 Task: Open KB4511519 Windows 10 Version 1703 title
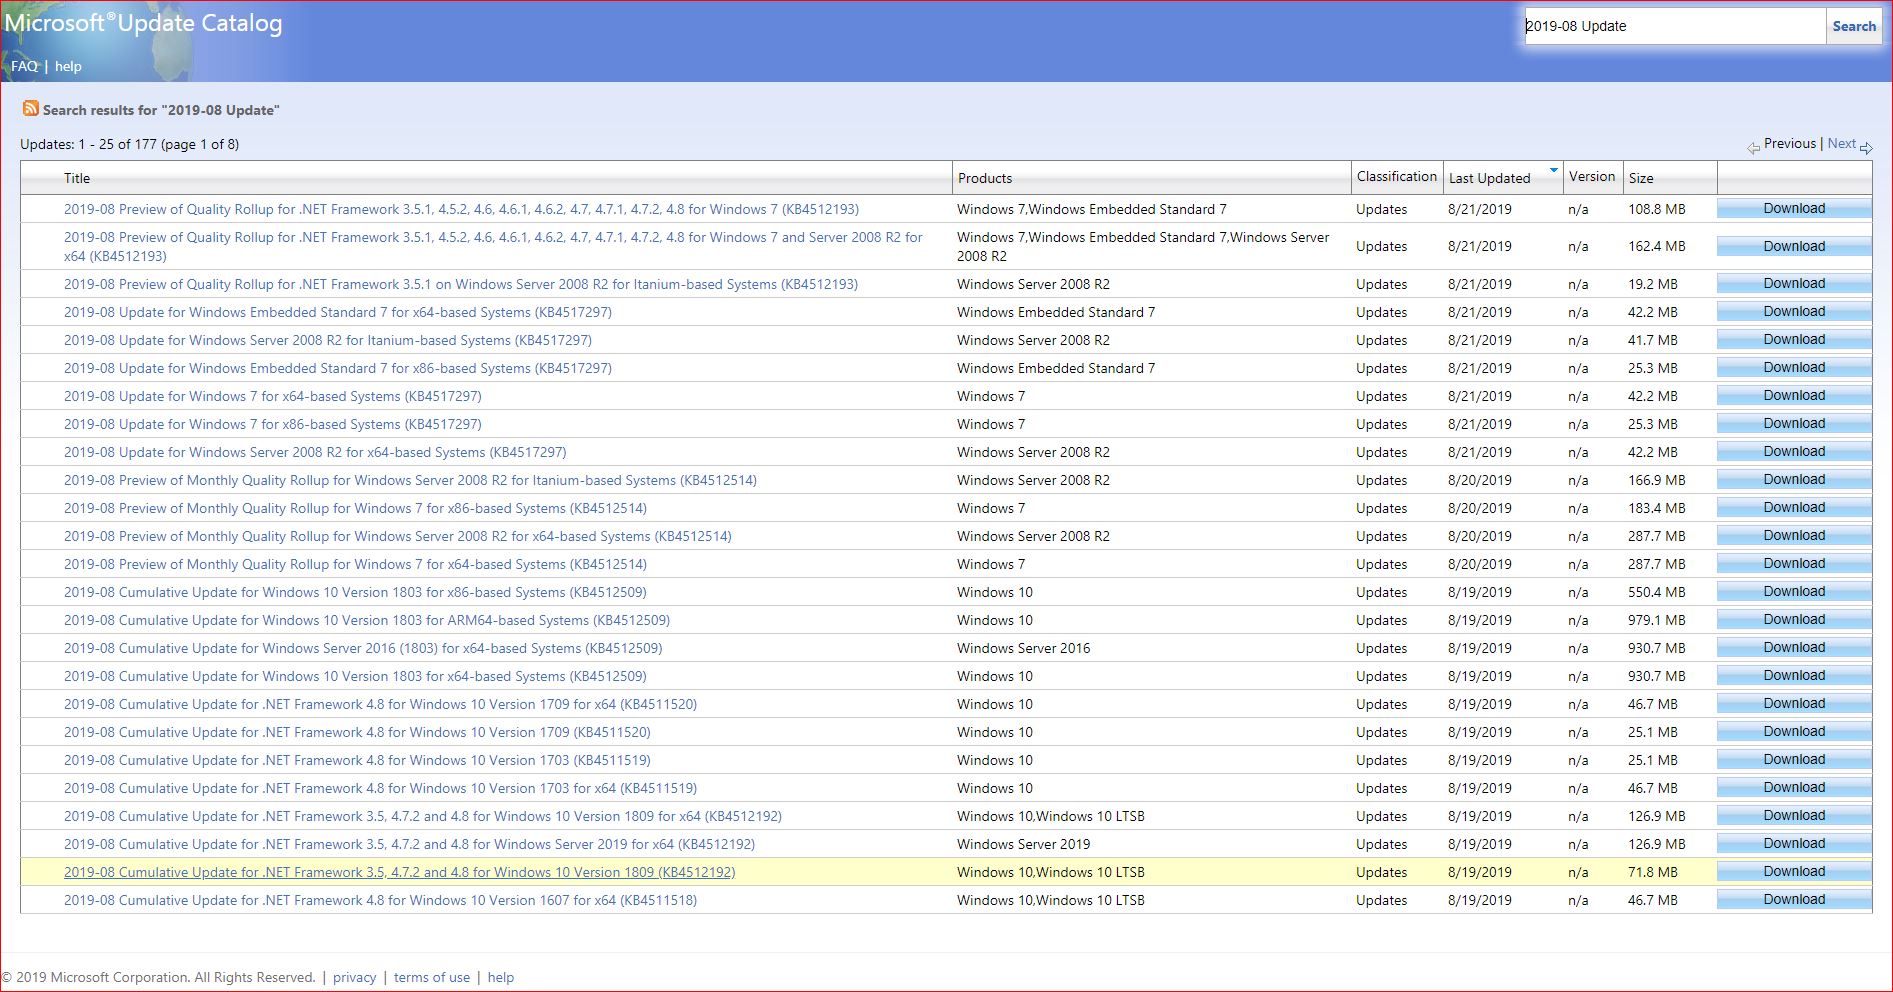pyautogui.click(x=357, y=760)
